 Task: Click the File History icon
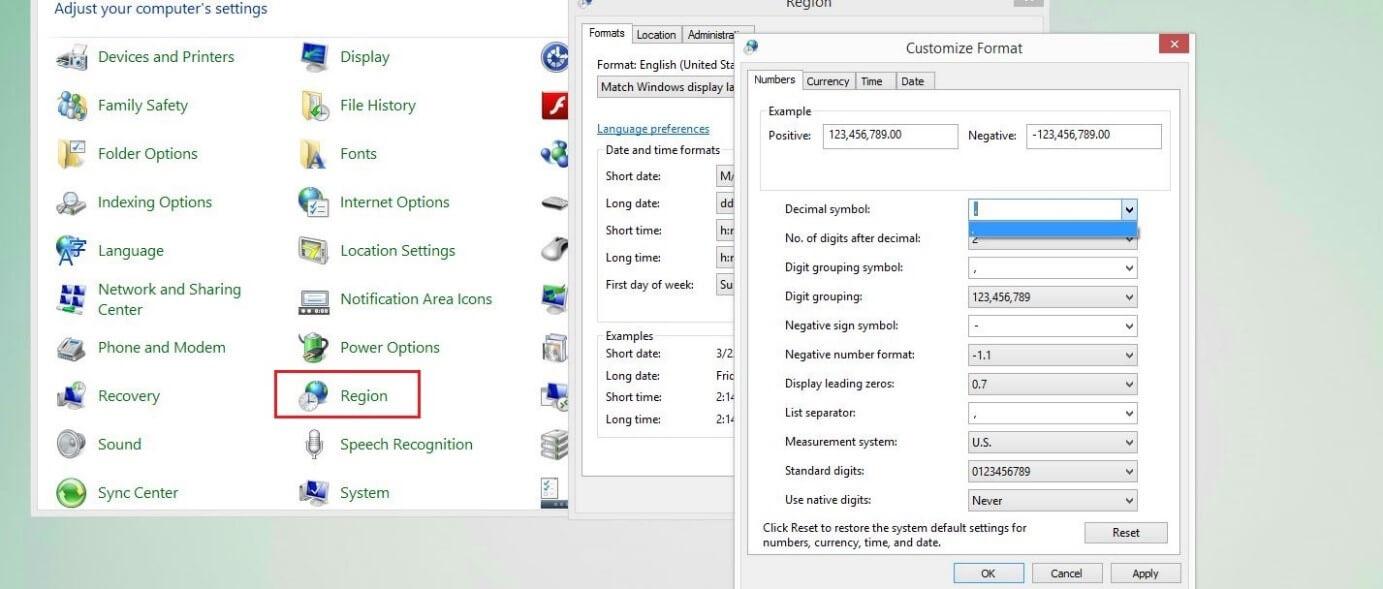point(313,106)
